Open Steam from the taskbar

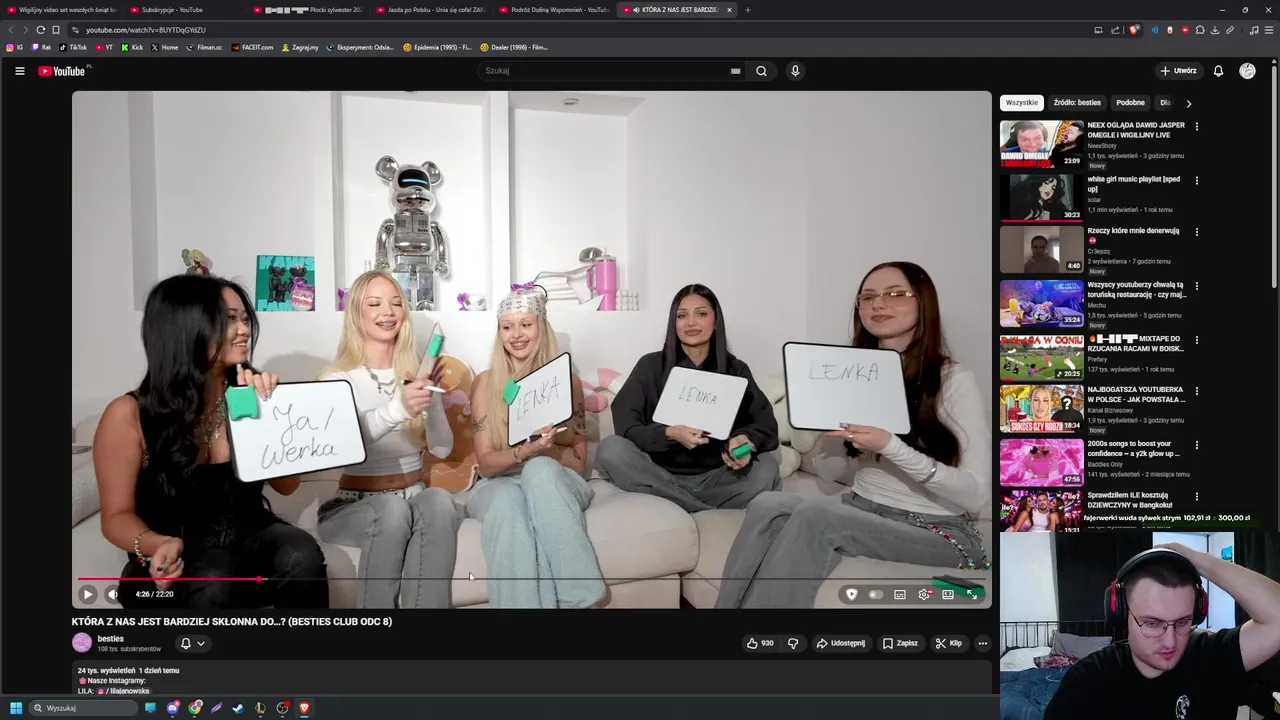(238, 708)
